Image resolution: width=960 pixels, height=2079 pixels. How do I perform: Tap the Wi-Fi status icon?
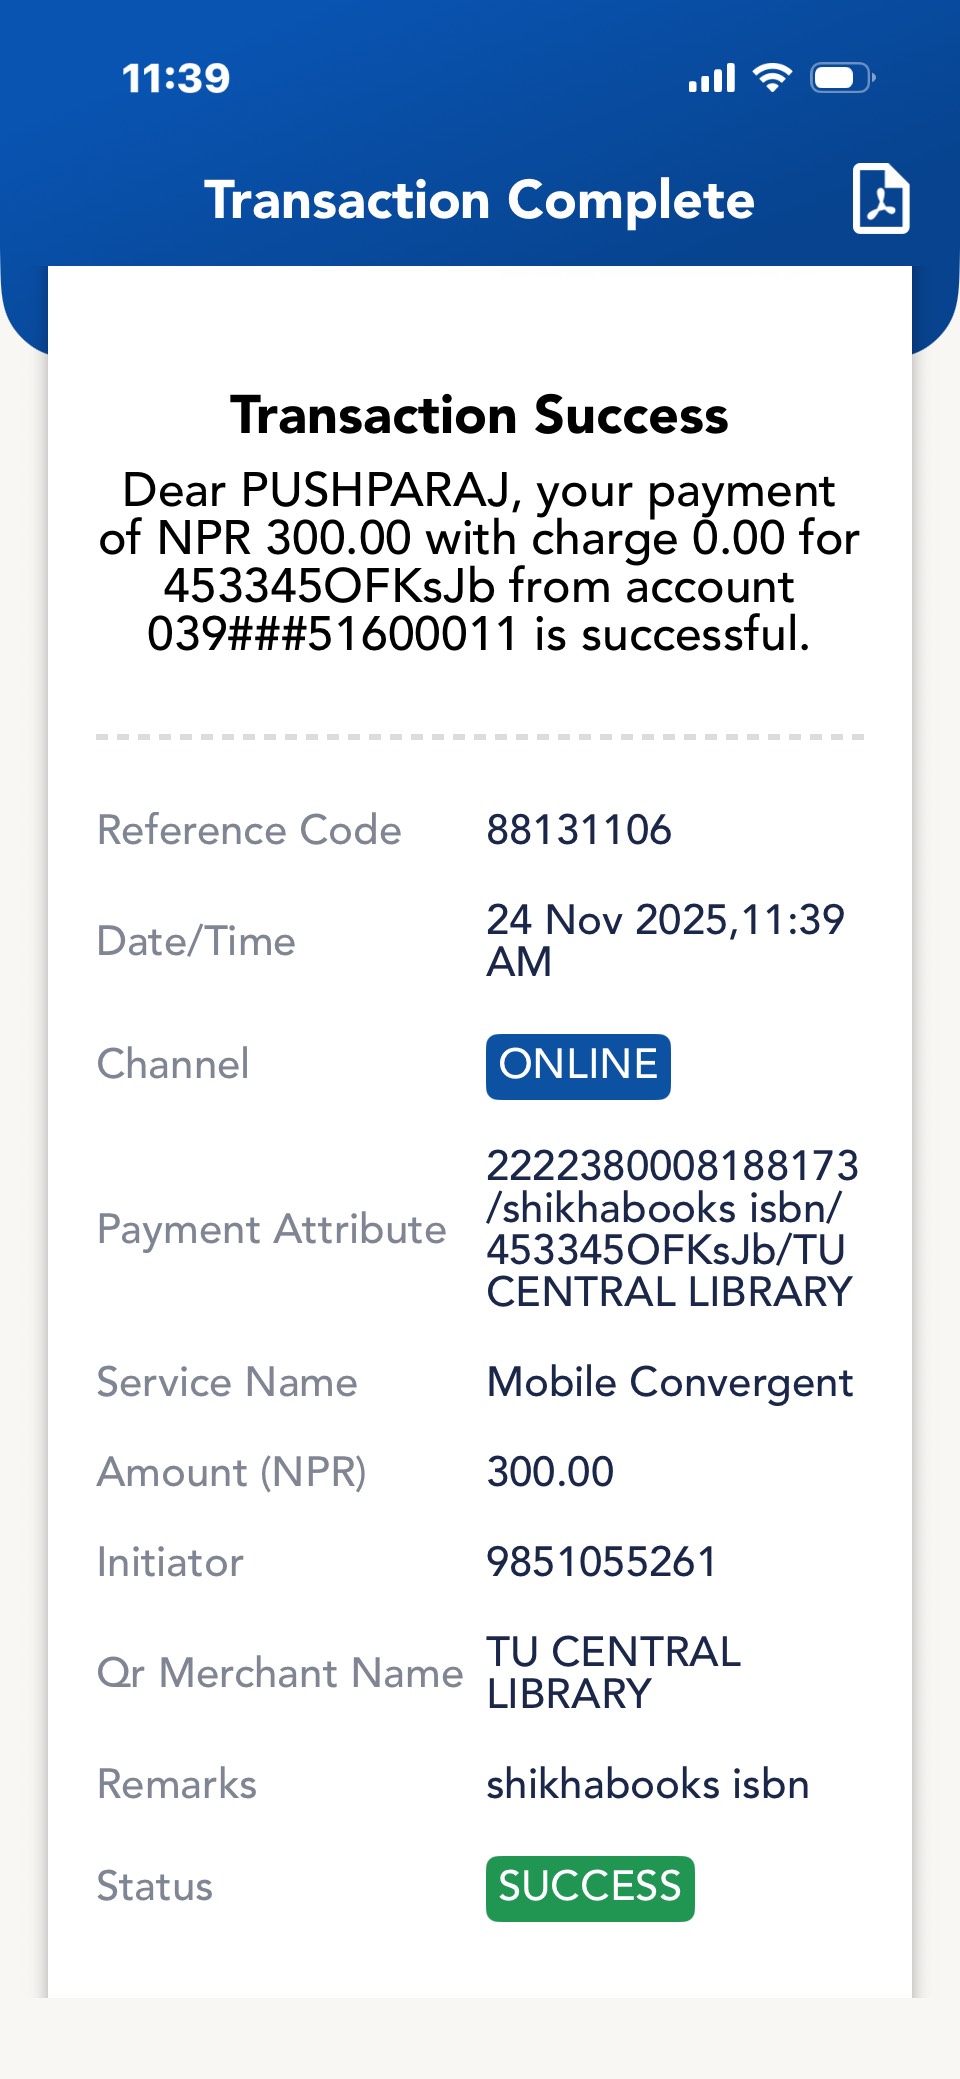(772, 77)
